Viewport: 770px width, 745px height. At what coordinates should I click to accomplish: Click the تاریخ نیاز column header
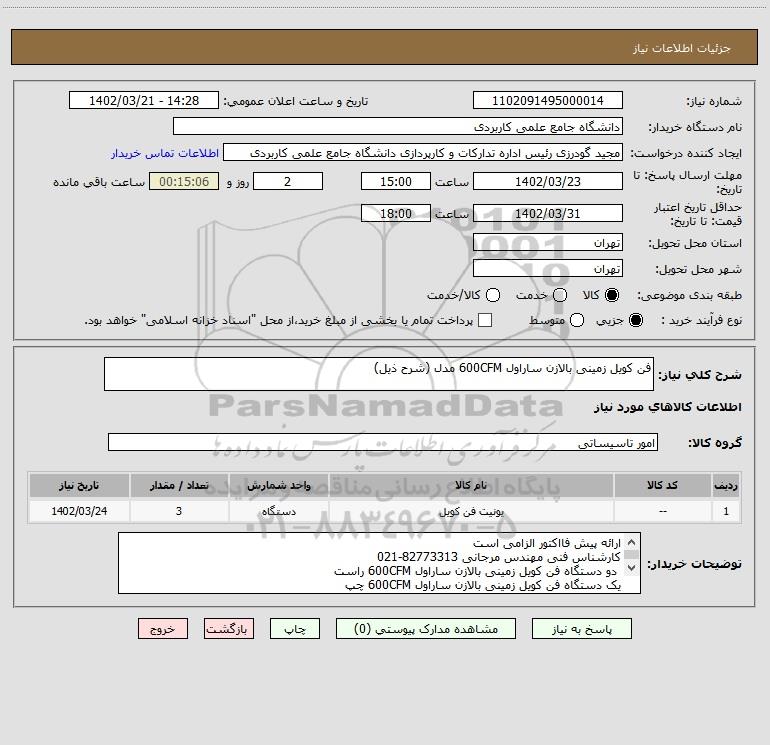[x=79, y=486]
